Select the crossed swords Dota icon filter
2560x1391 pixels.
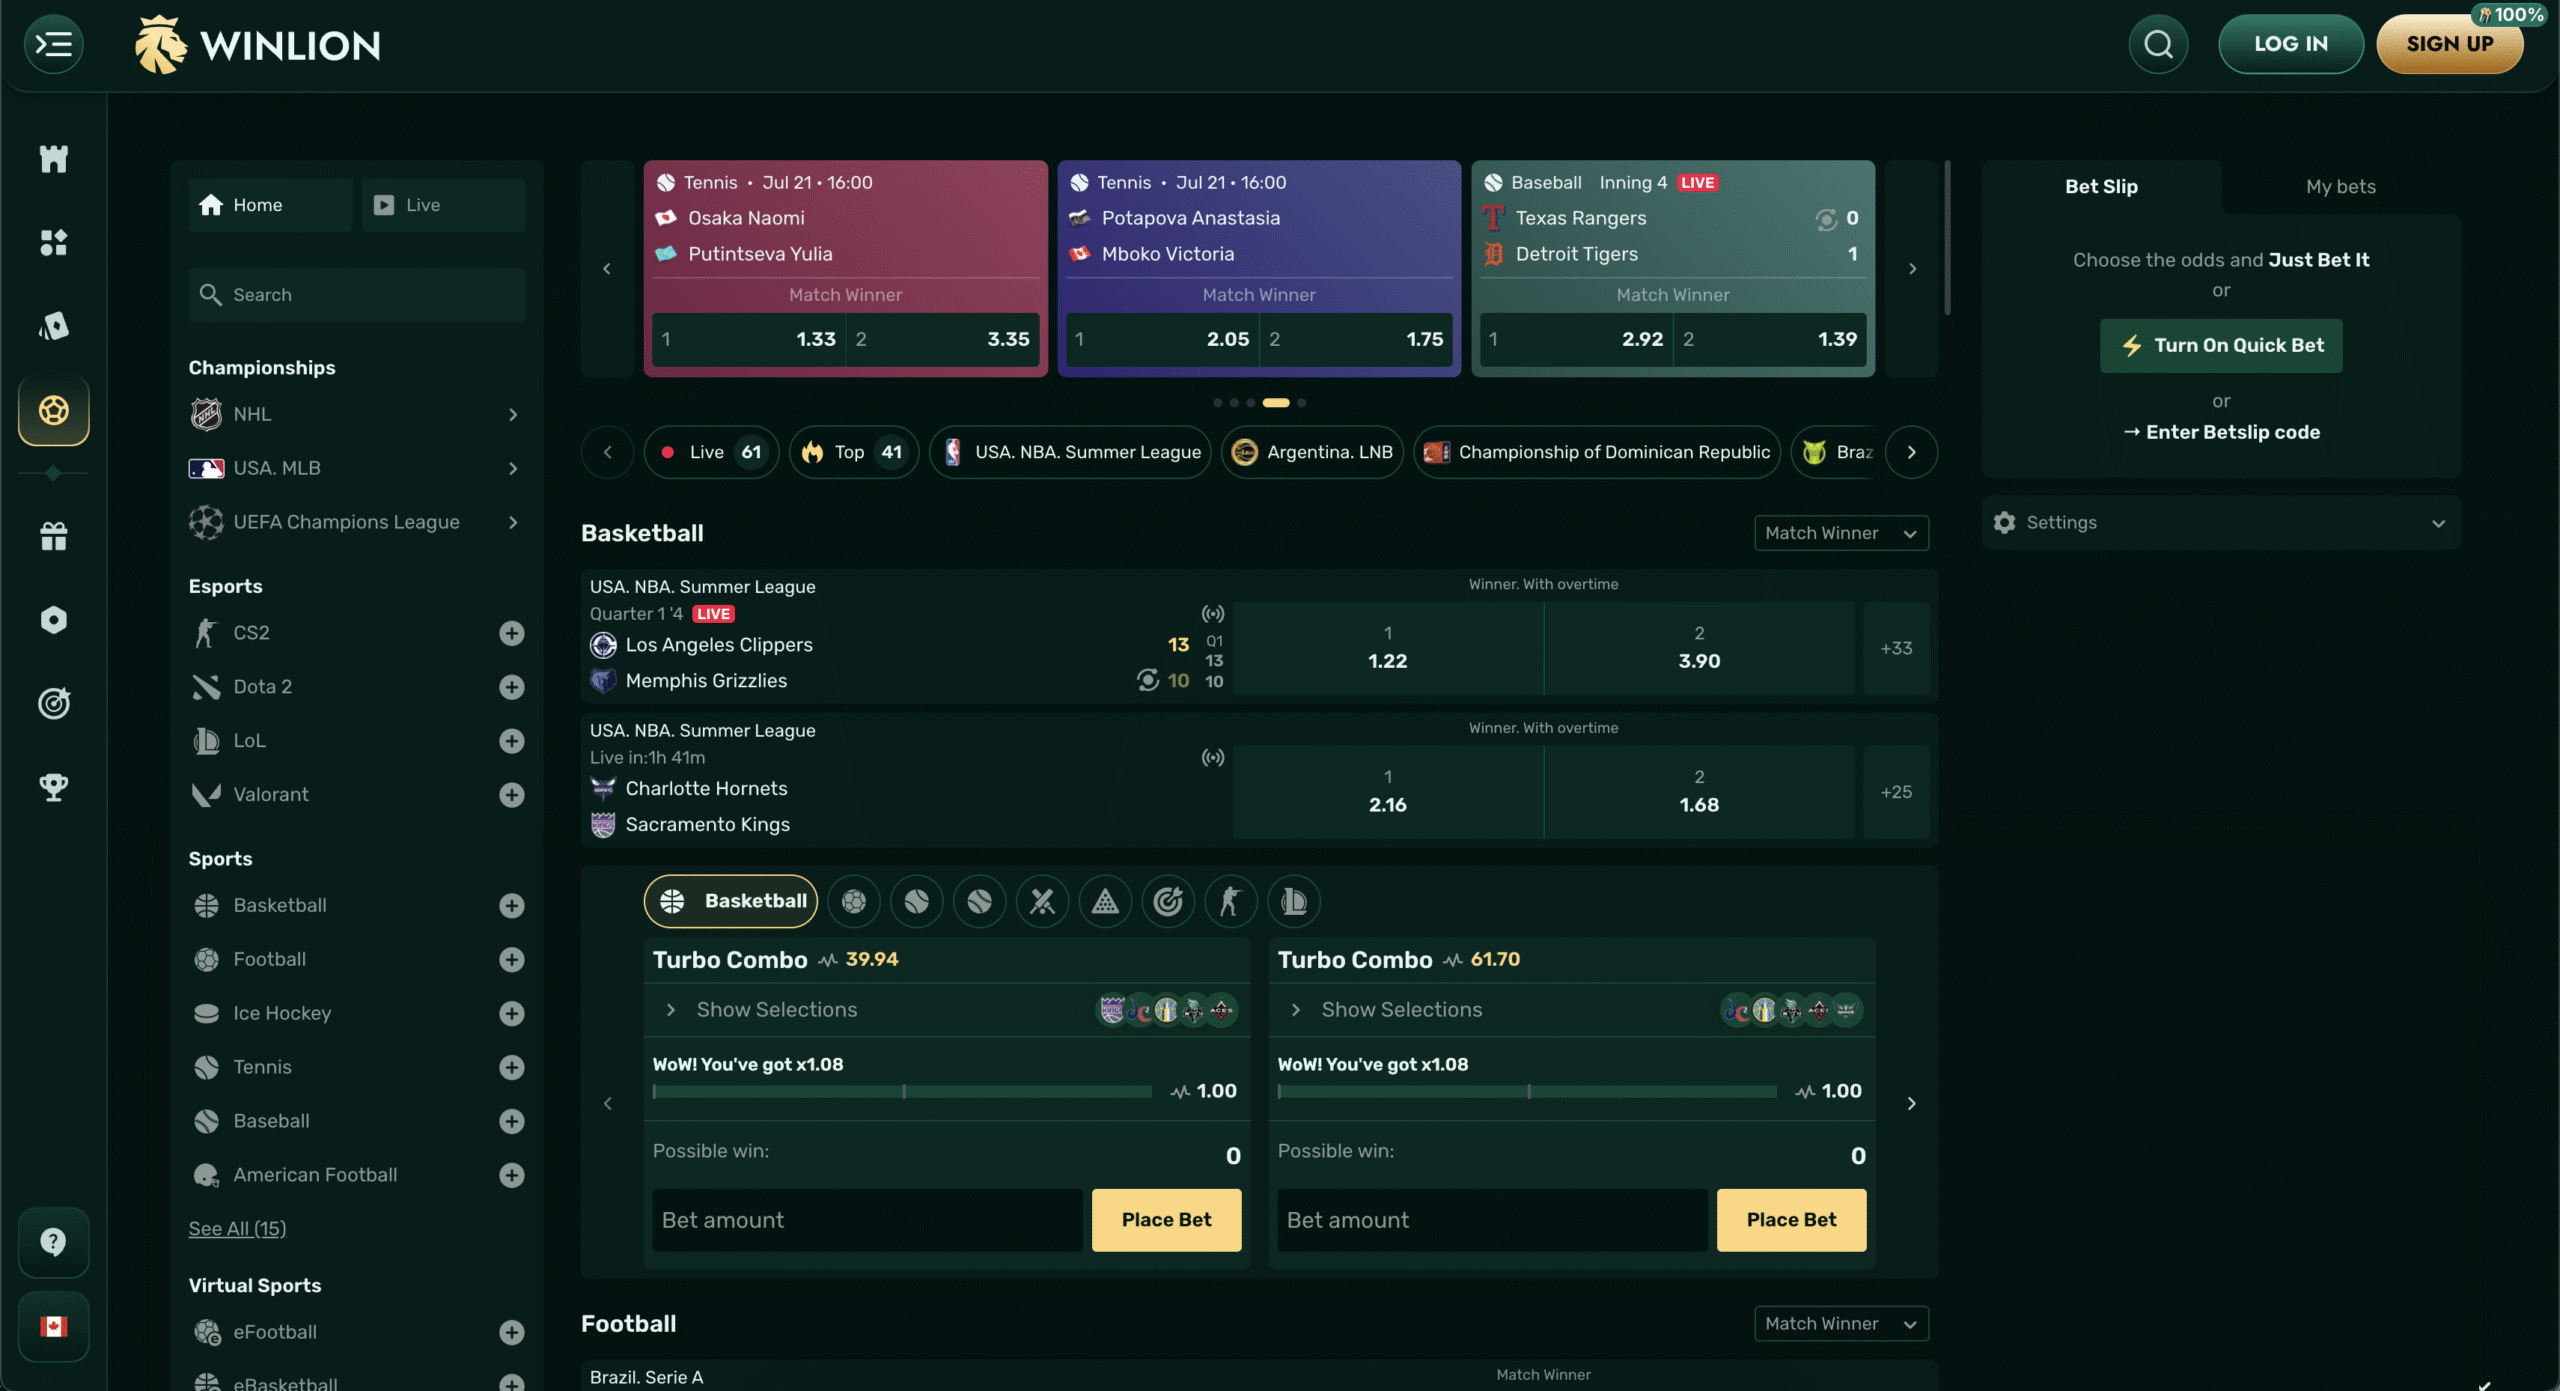click(x=1043, y=901)
